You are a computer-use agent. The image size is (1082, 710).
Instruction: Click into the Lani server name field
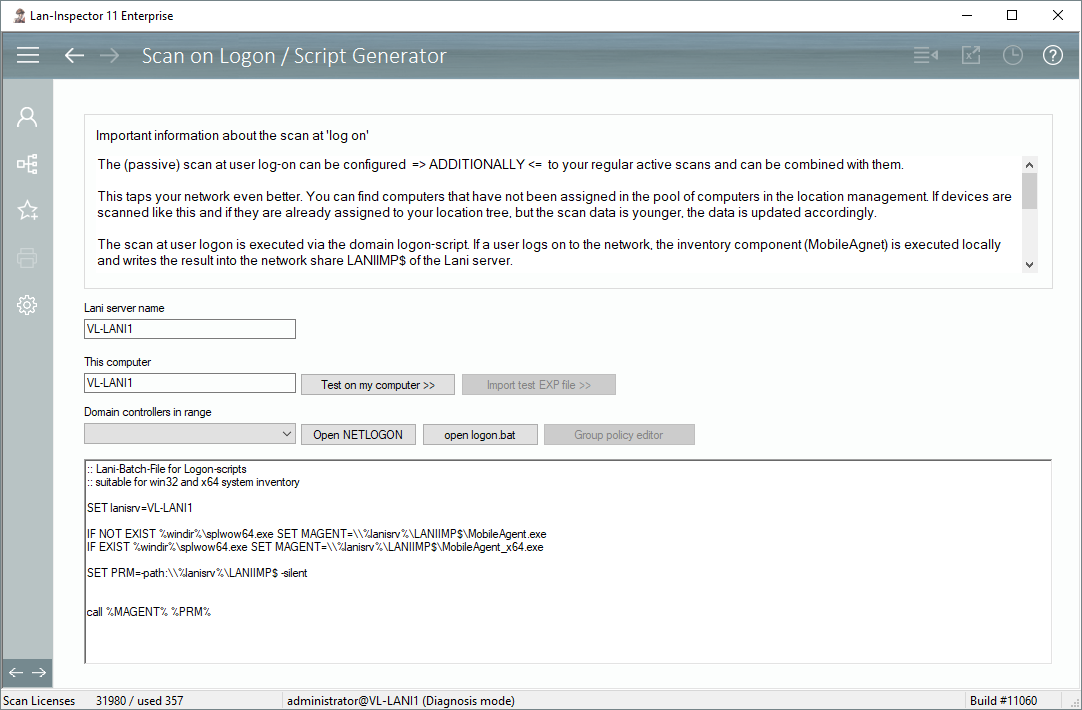(190, 329)
